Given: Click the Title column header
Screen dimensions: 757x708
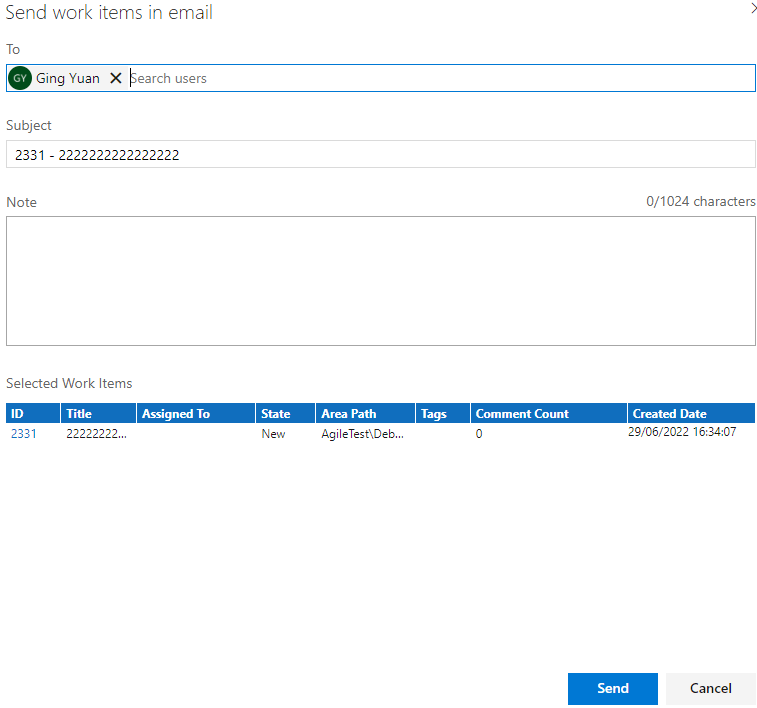Looking at the screenshot, I should pyautogui.click(x=98, y=414).
